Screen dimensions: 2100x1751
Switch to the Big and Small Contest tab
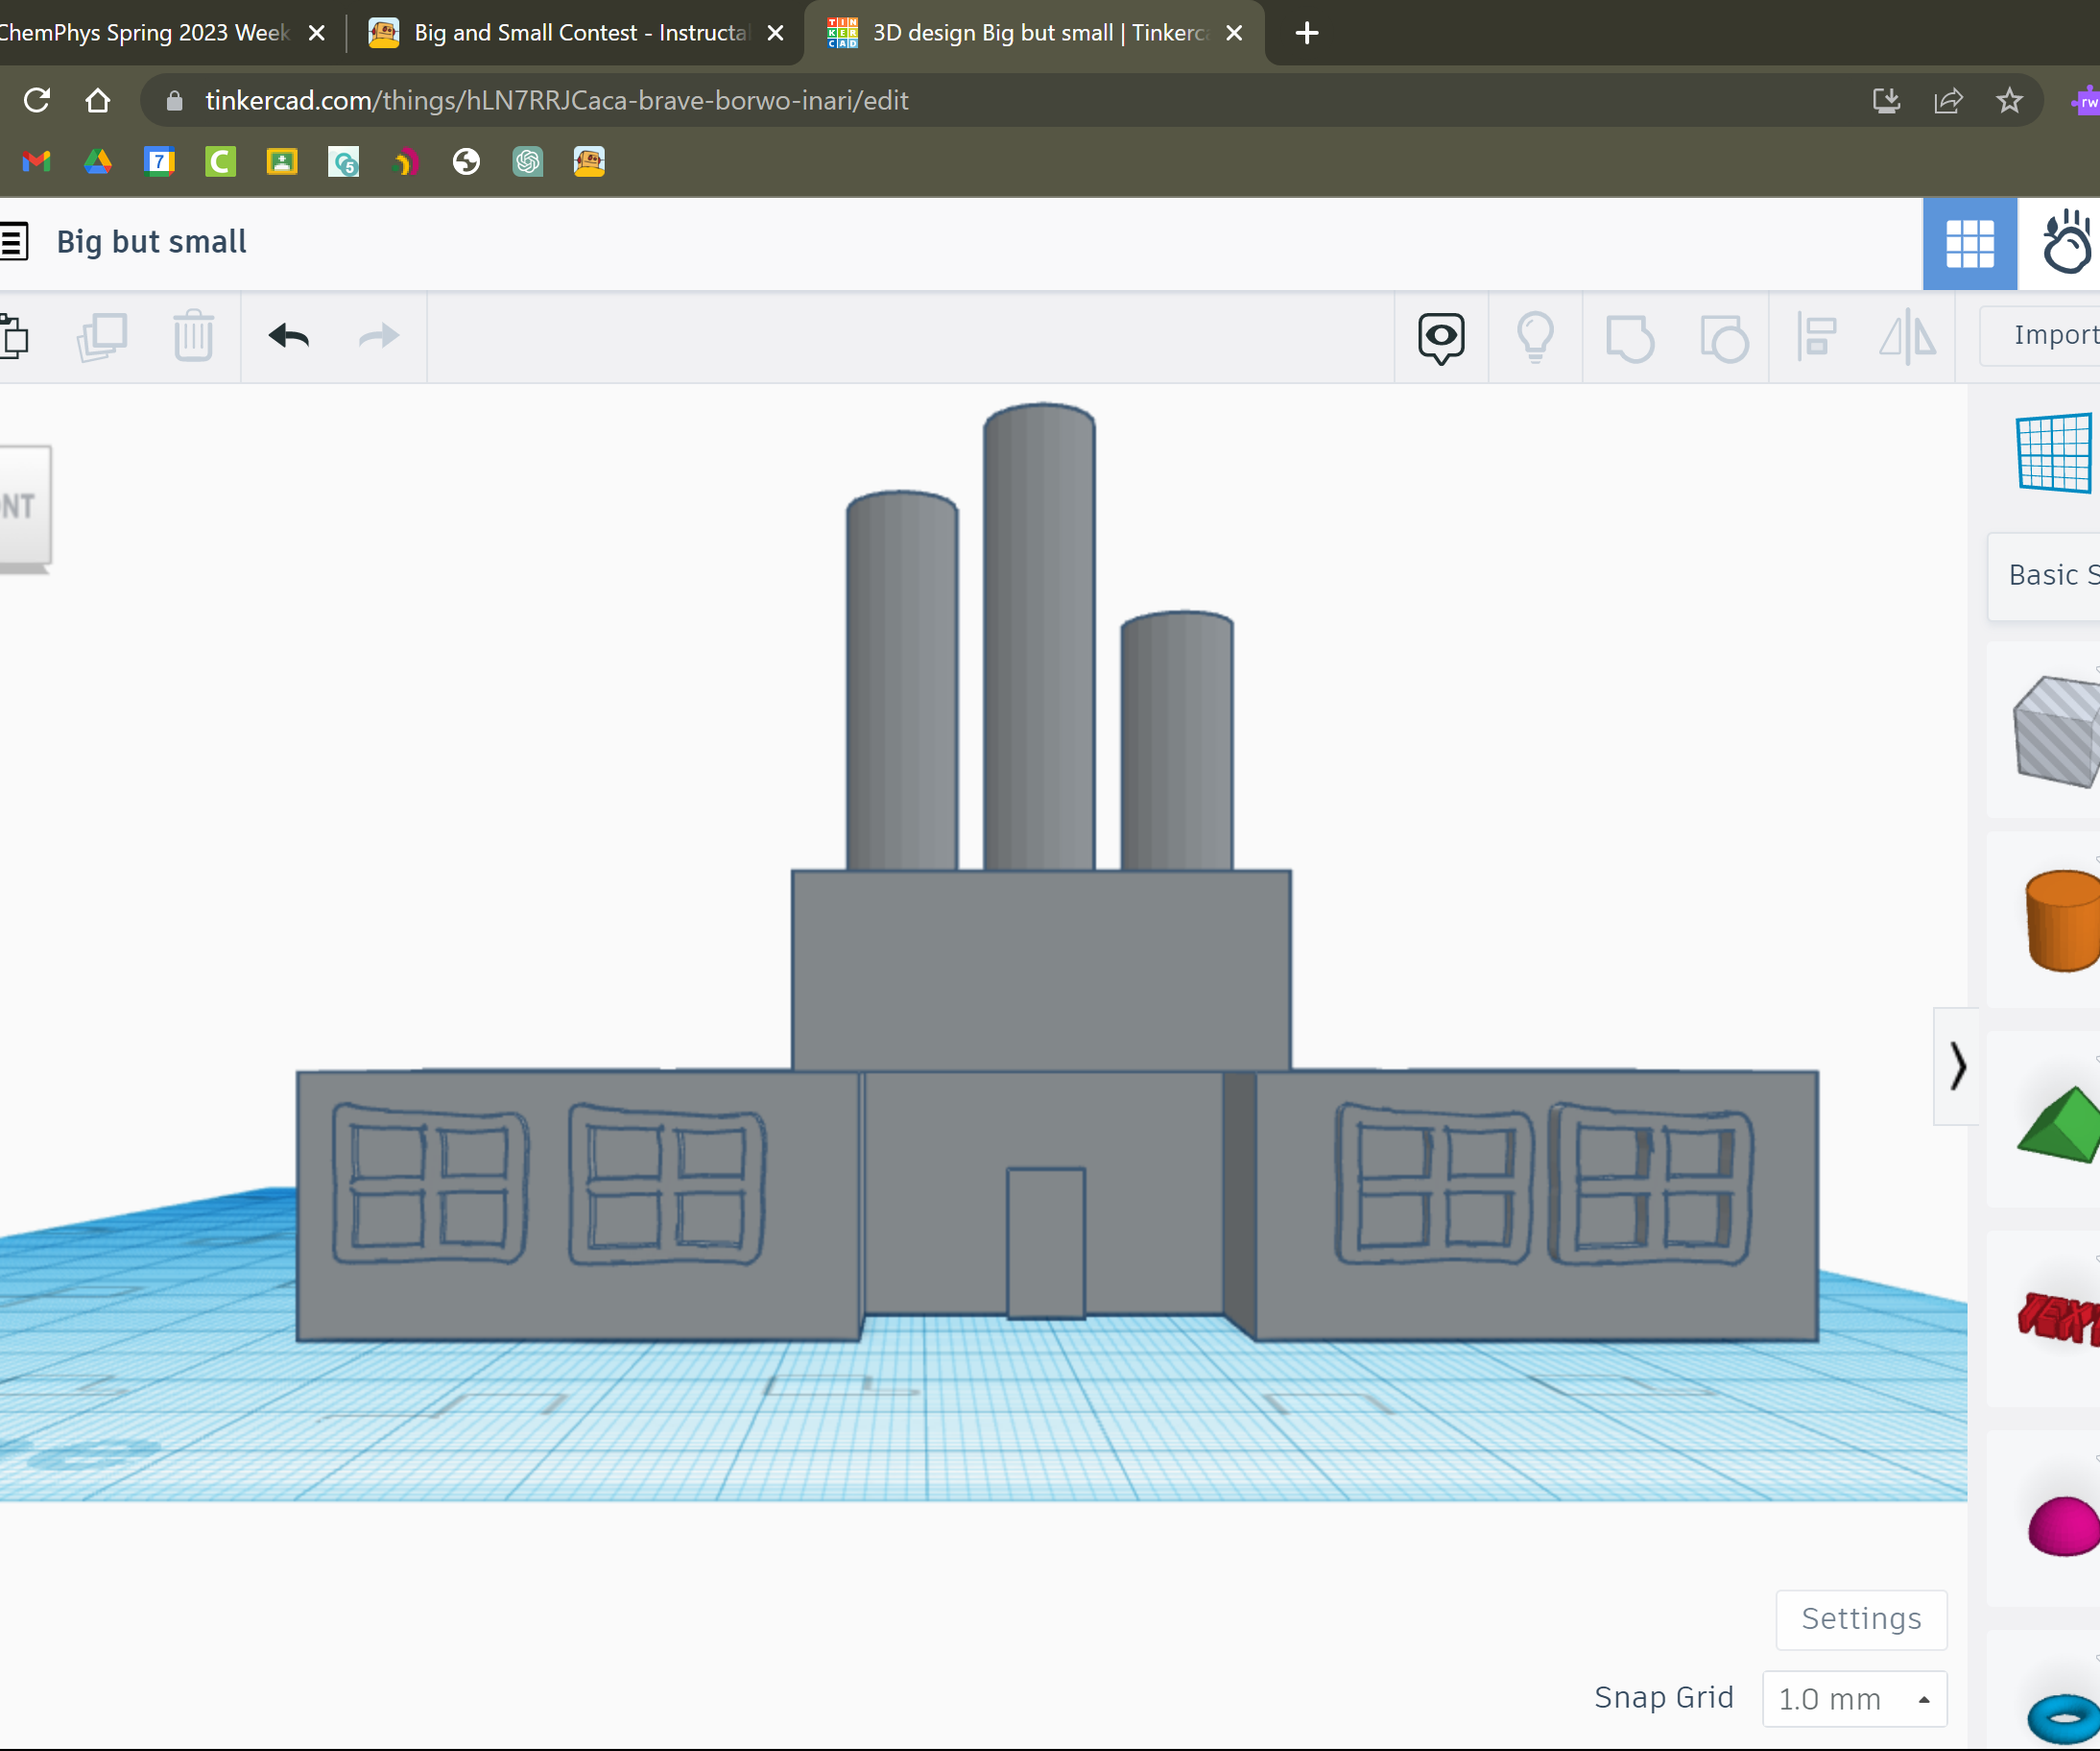(x=580, y=32)
